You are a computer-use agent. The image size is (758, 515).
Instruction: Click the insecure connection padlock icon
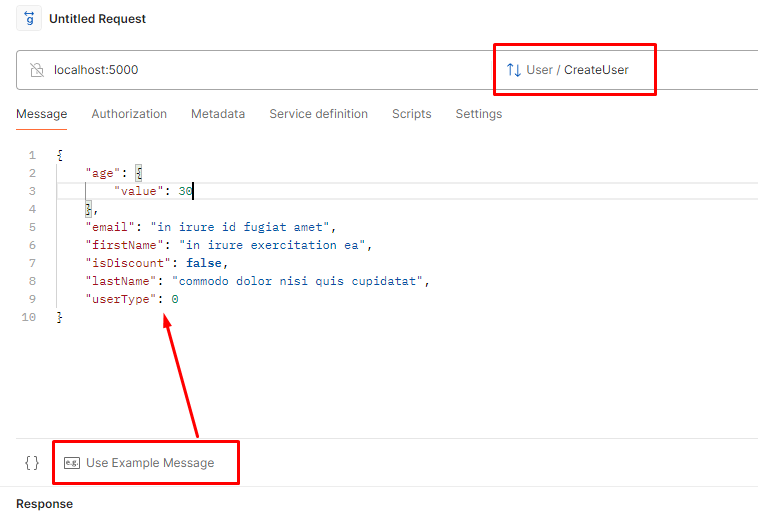tap(37, 70)
